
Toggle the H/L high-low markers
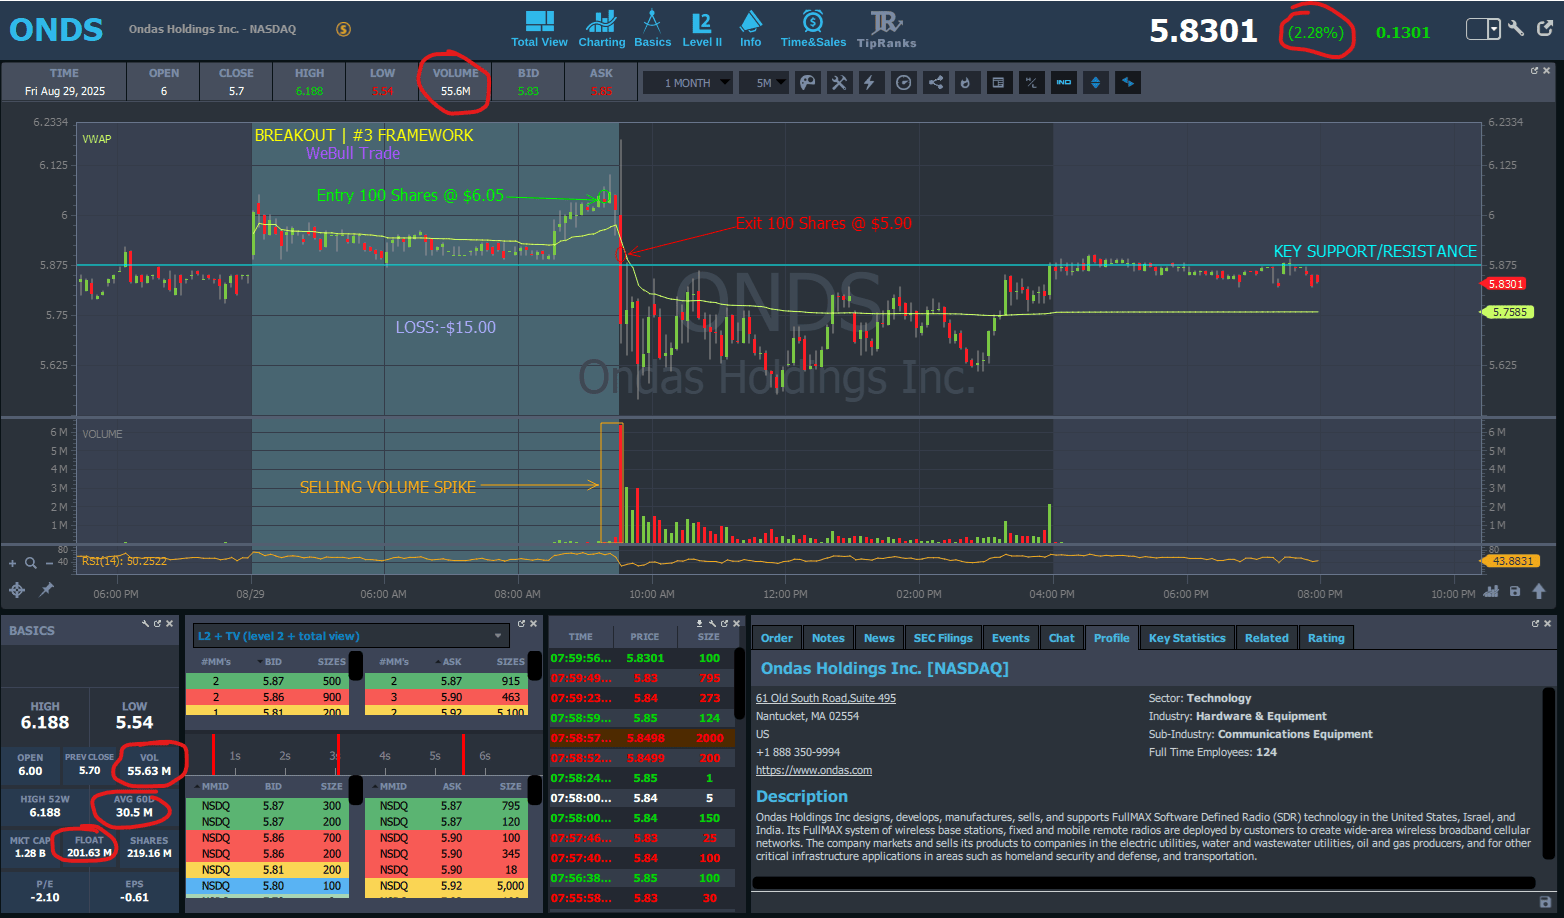1031,83
